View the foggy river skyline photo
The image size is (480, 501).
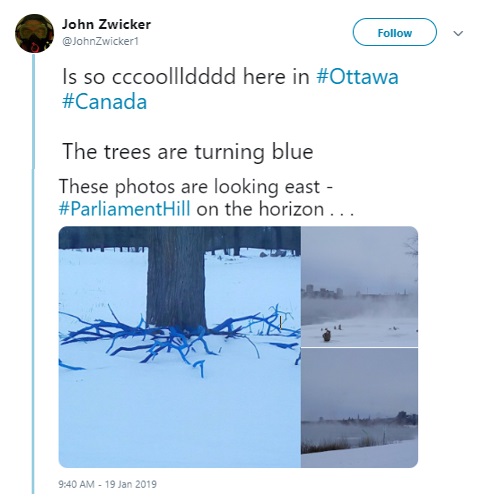click(359, 286)
